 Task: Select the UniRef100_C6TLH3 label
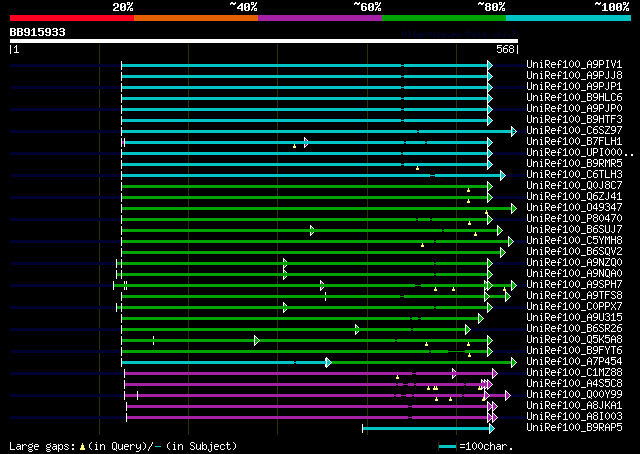click(x=574, y=175)
